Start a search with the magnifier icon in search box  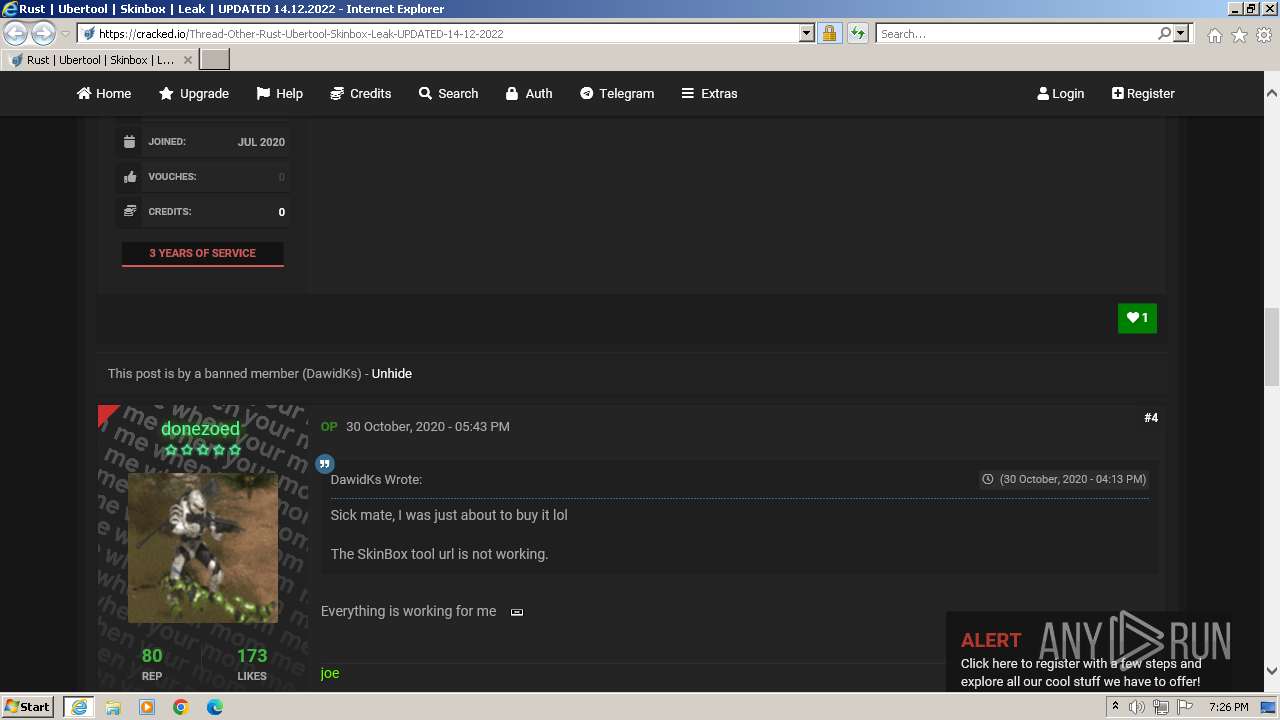[1164, 33]
